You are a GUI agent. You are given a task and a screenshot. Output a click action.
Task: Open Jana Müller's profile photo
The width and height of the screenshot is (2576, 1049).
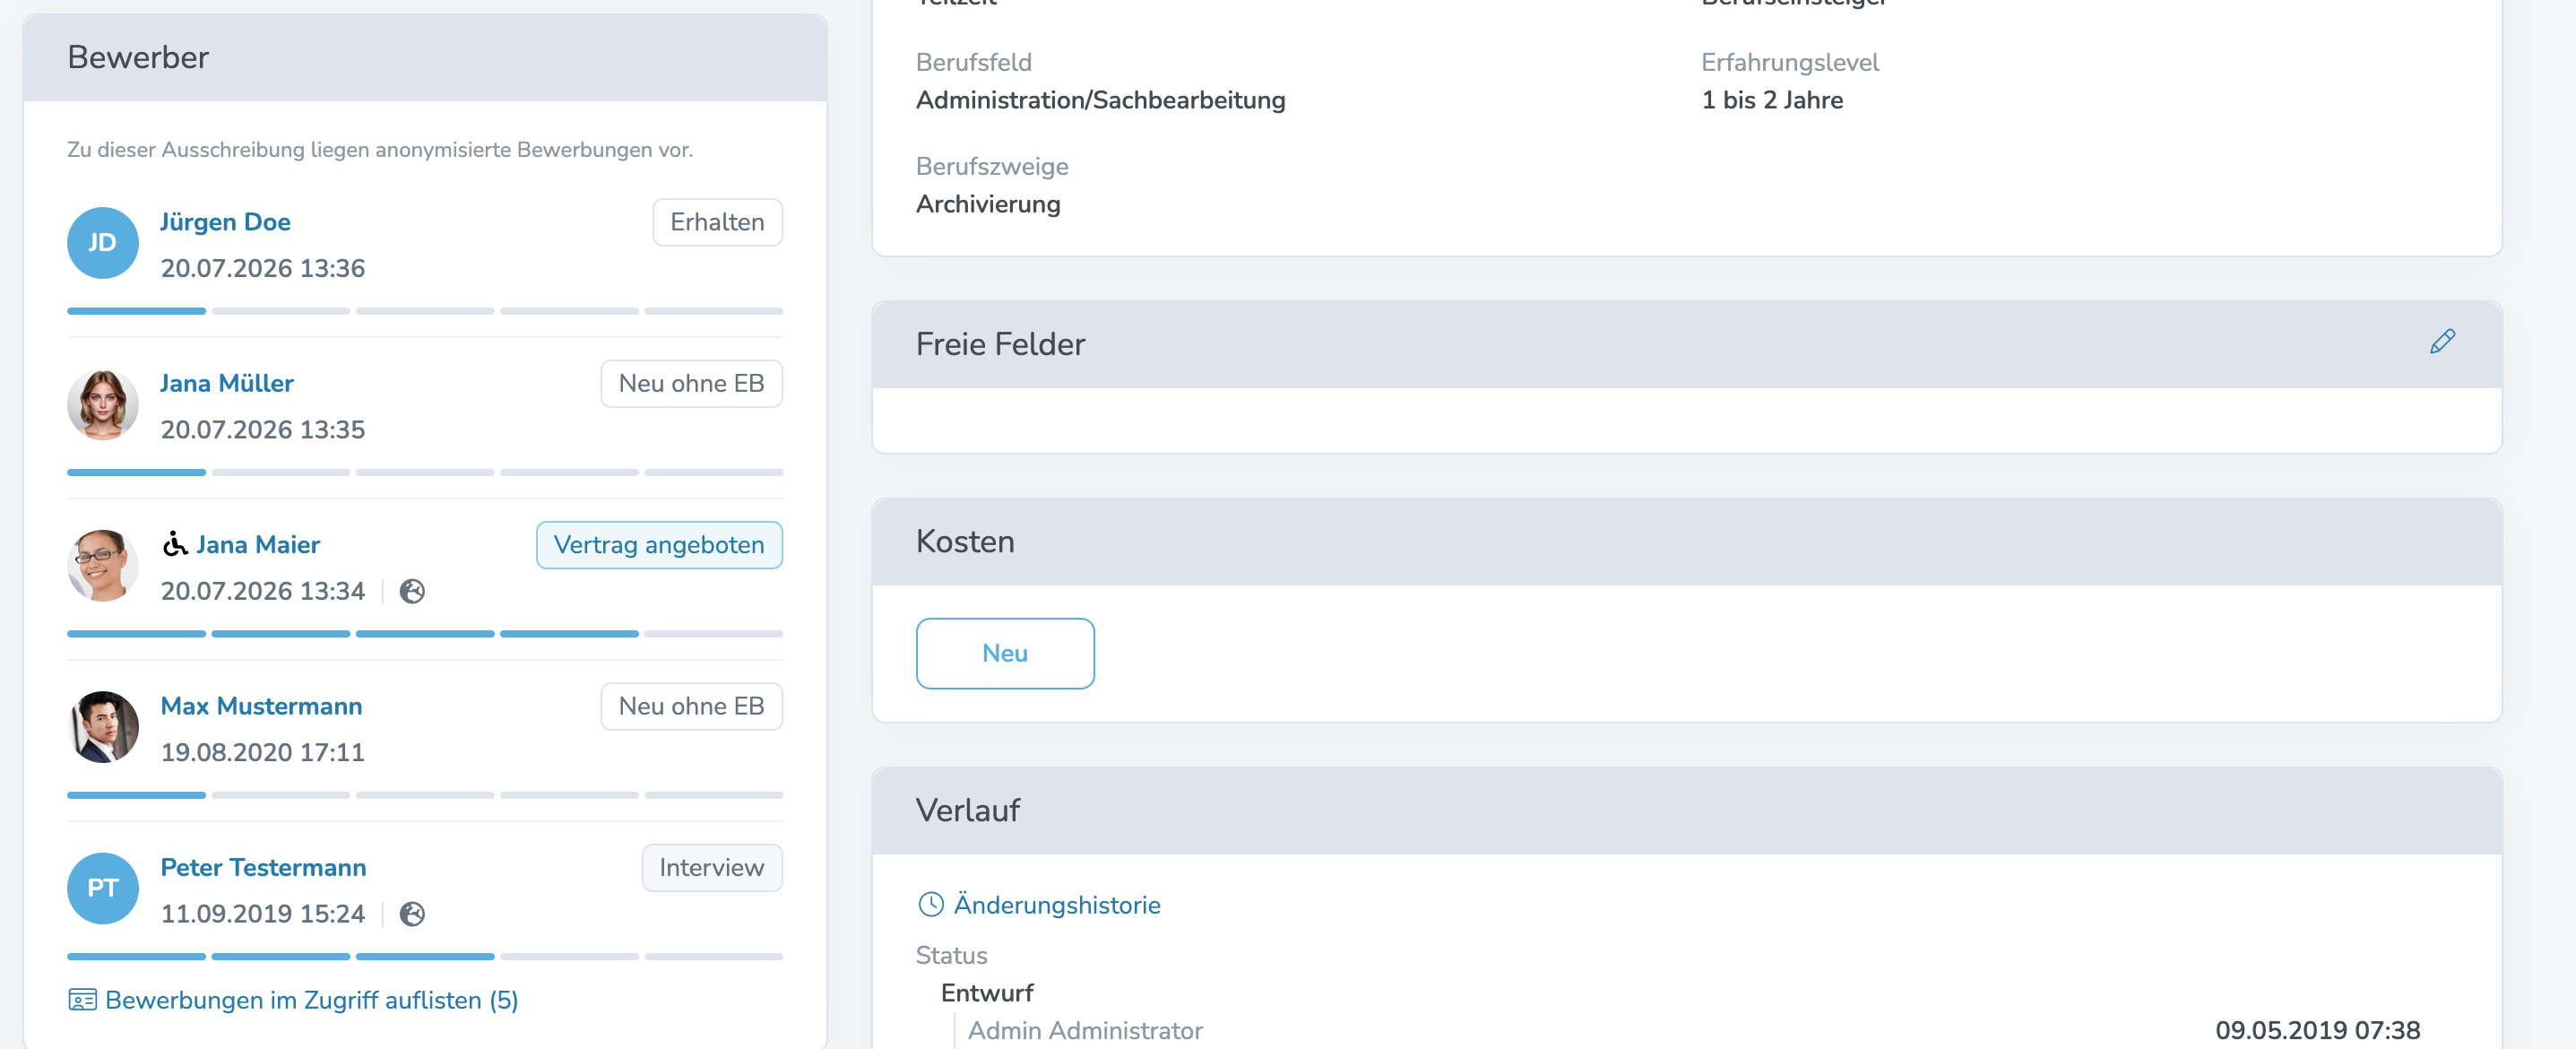pyautogui.click(x=102, y=405)
